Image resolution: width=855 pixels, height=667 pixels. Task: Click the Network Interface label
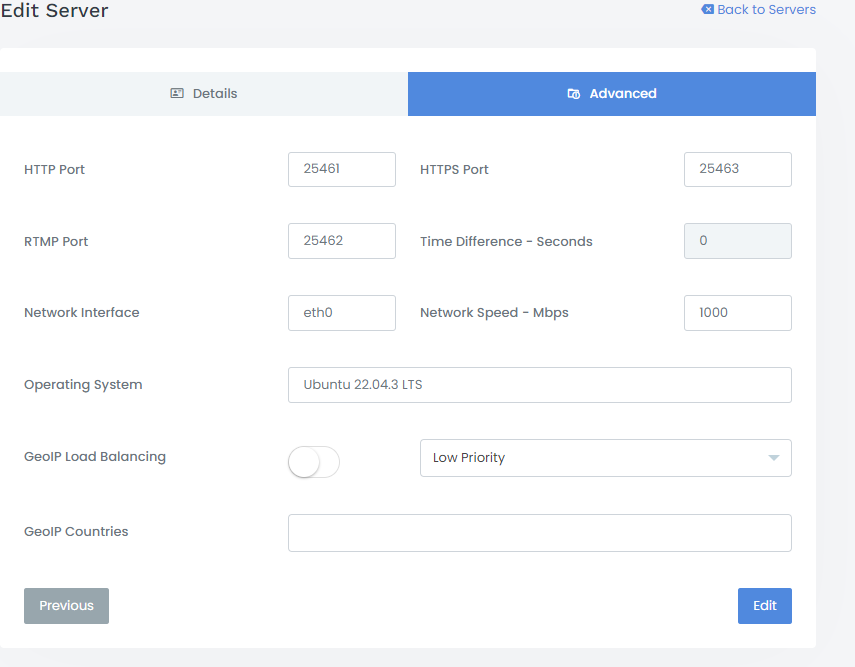click(x=82, y=313)
